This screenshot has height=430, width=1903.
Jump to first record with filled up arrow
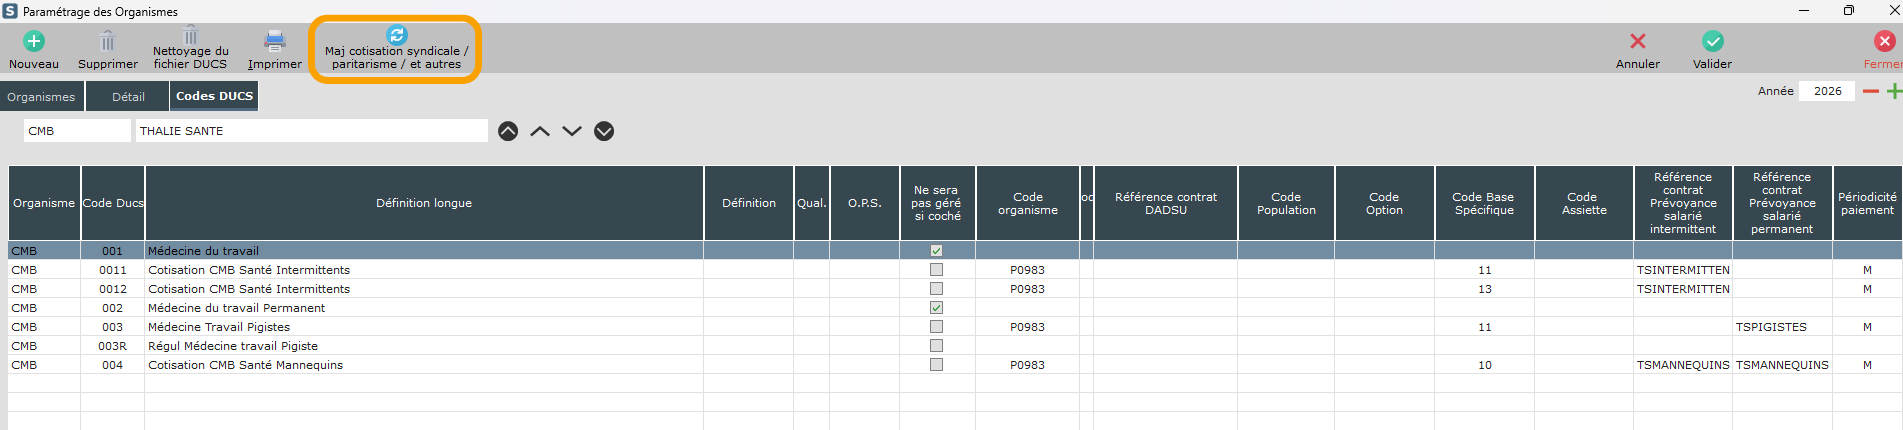click(508, 131)
